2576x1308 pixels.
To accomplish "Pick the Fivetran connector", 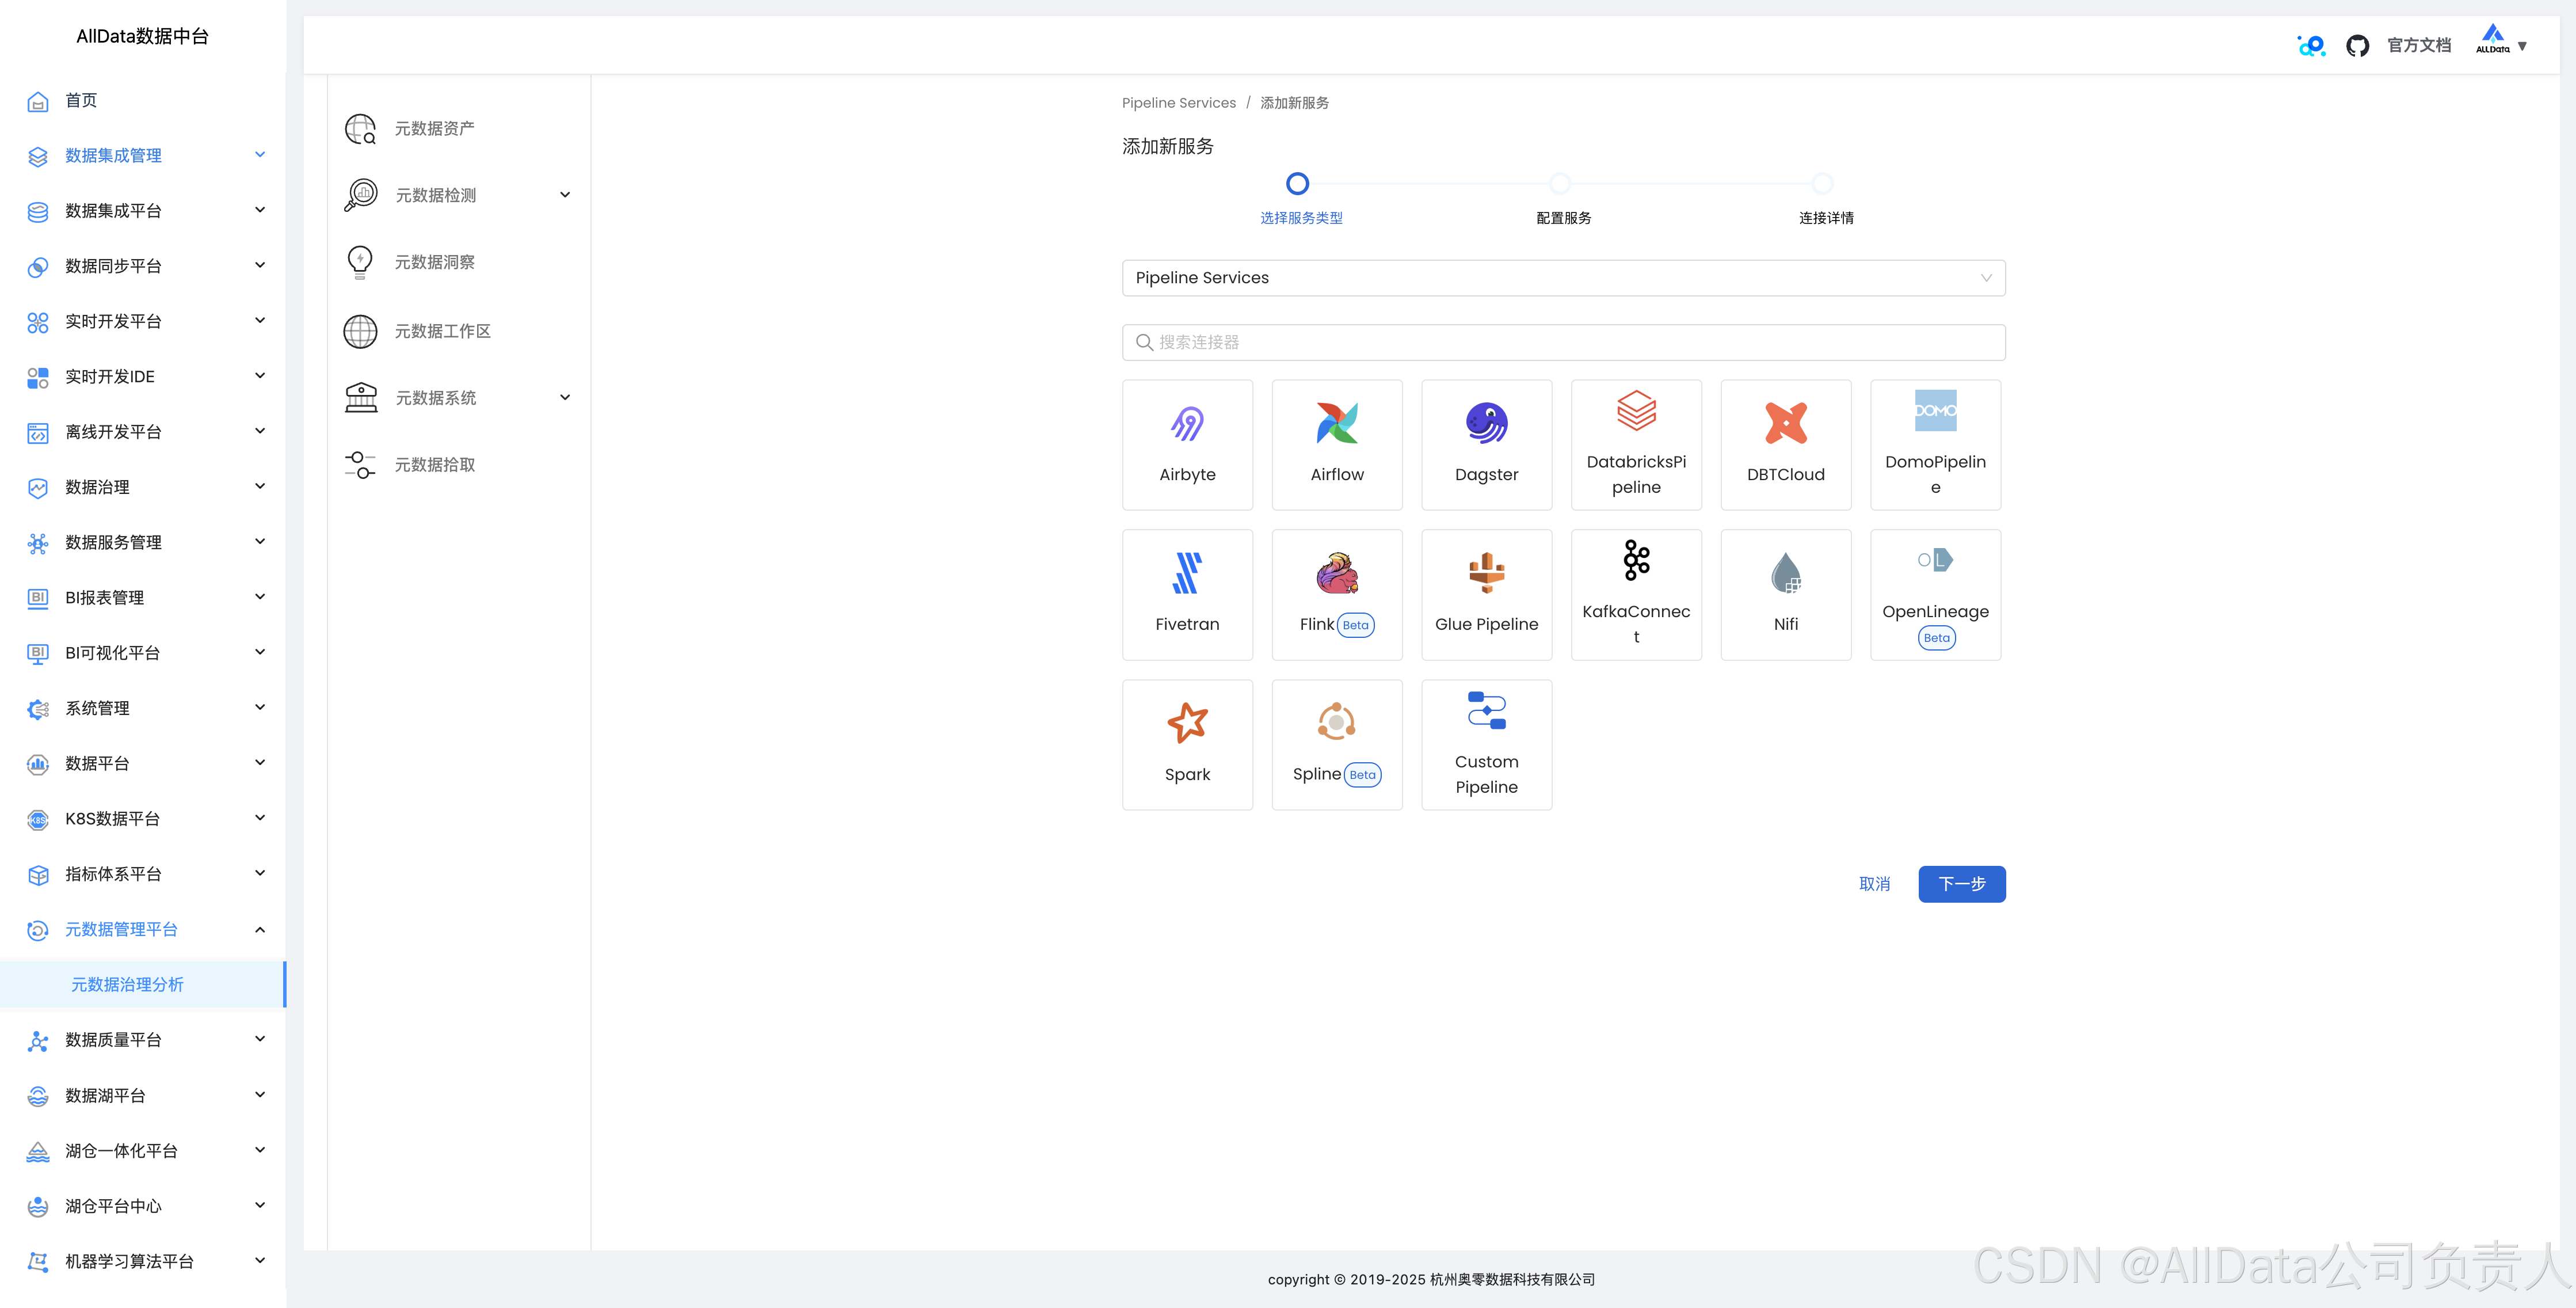I will 1187,595.
